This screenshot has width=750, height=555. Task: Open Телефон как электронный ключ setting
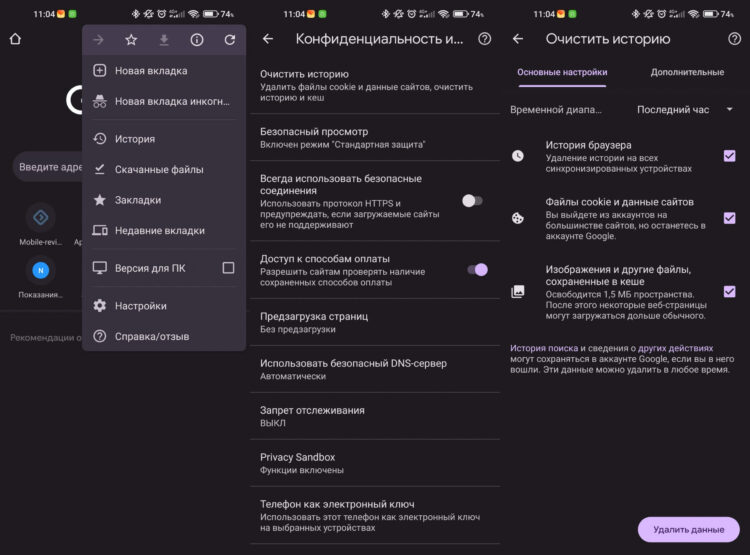point(375,515)
